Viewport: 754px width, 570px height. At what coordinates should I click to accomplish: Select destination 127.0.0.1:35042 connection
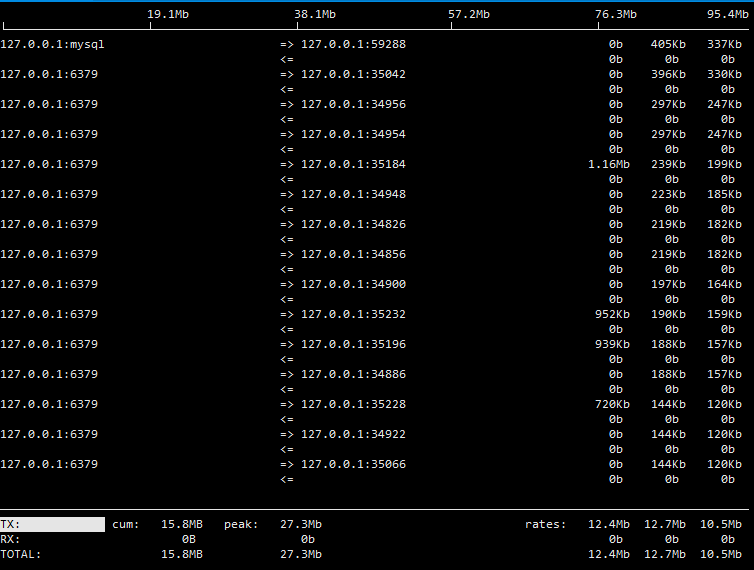pyautogui.click(x=353, y=74)
